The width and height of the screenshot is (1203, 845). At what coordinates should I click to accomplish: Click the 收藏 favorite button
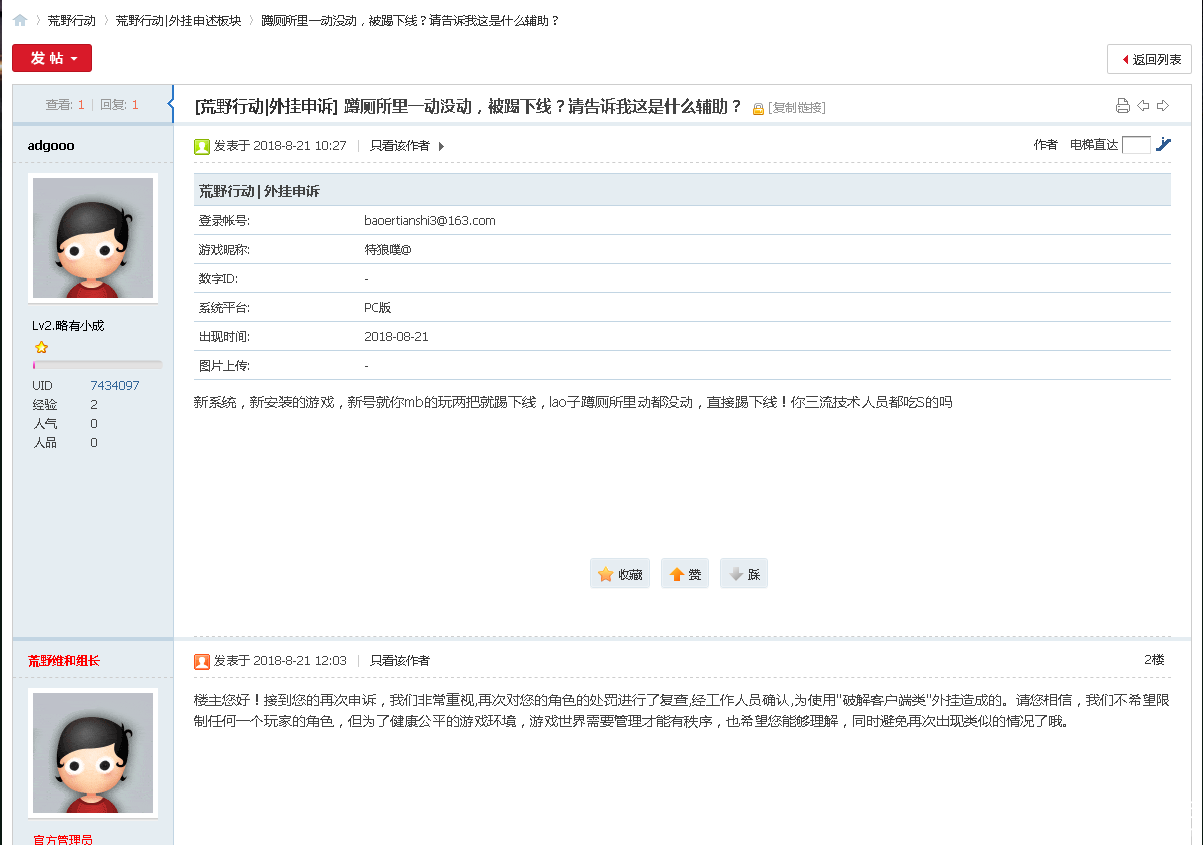tap(620, 574)
